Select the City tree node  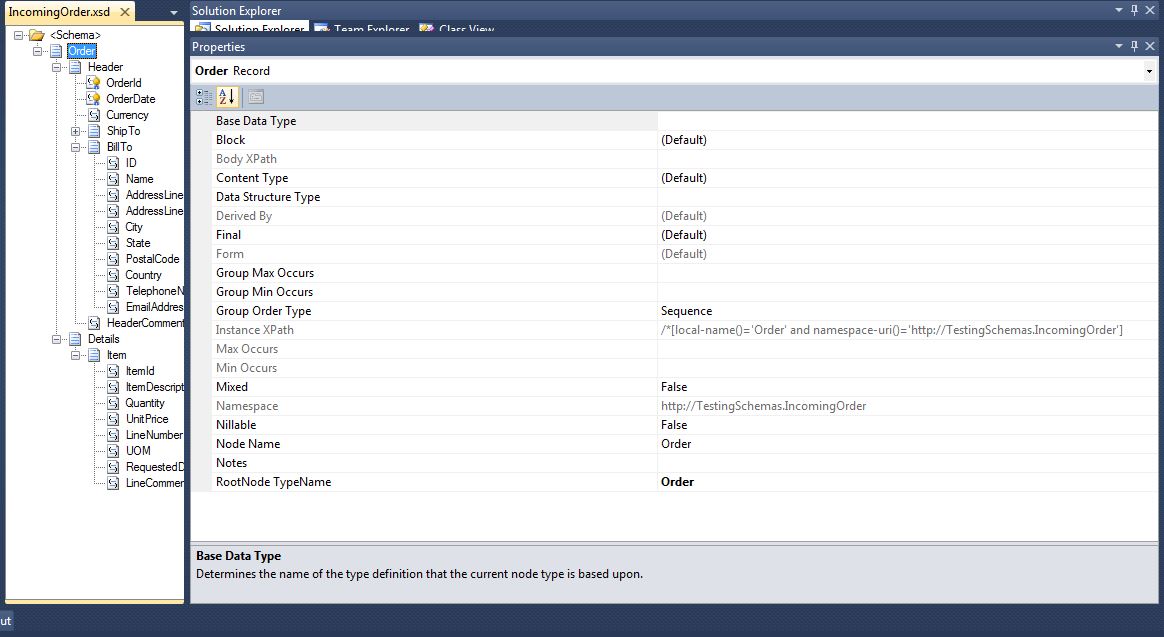click(x=134, y=227)
